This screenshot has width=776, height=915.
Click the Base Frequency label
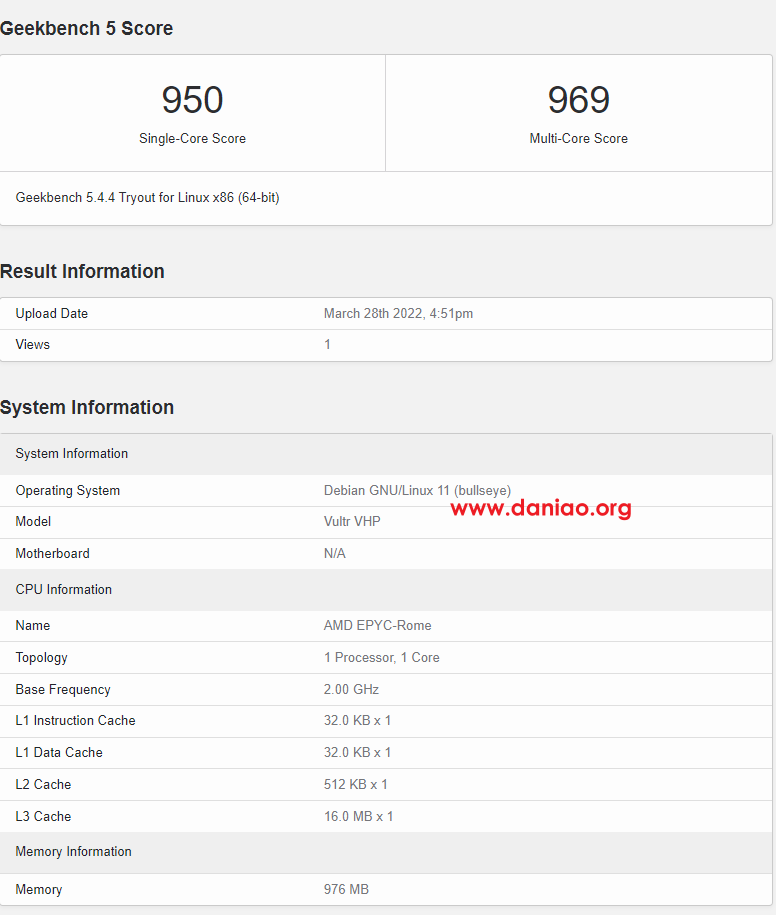tap(63, 690)
